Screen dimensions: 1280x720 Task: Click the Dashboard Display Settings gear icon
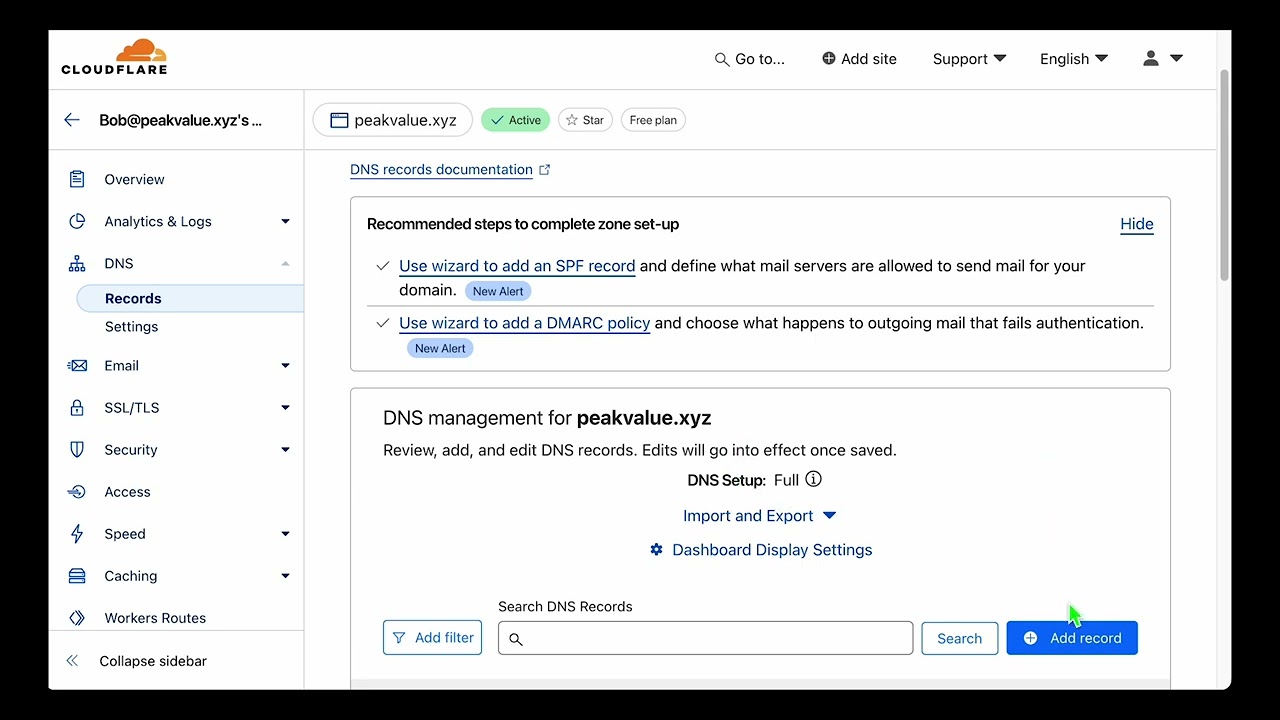tap(657, 550)
